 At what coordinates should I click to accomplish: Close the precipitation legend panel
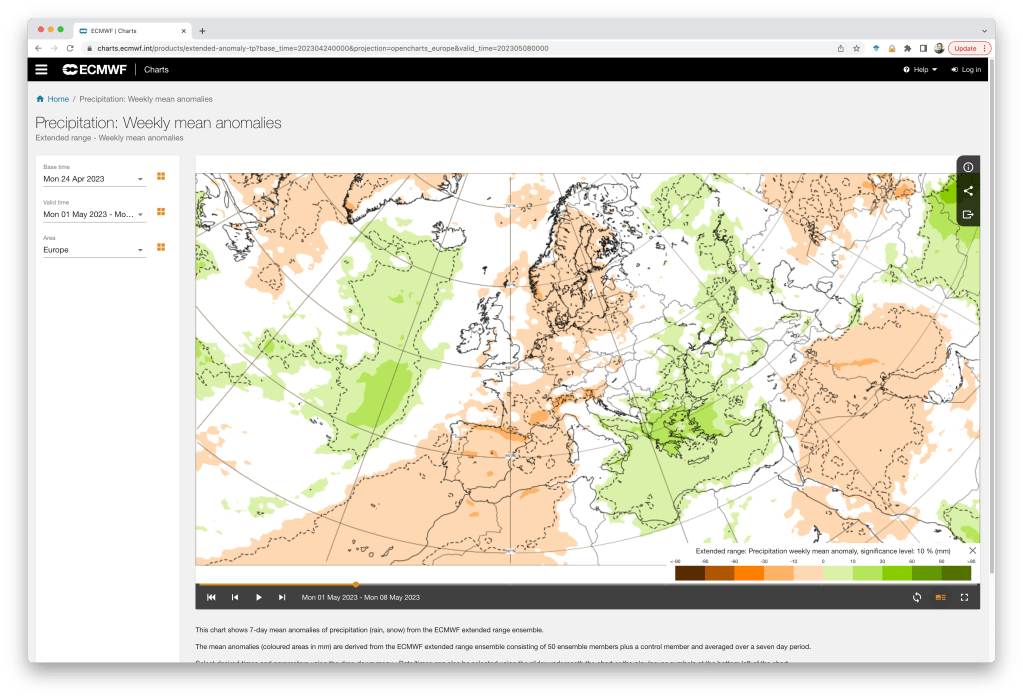(x=972, y=550)
